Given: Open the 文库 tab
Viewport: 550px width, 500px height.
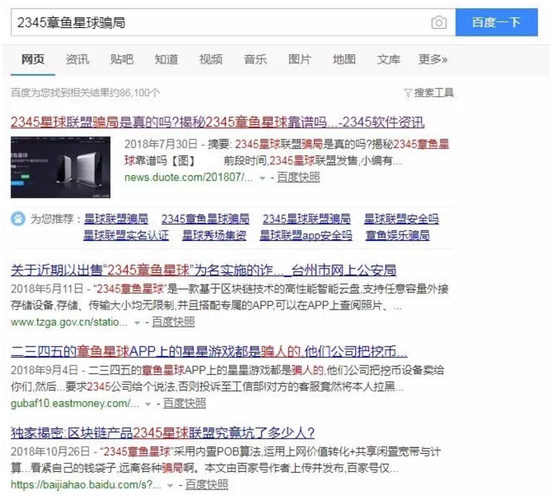Looking at the screenshot, I should click(389, 59).
